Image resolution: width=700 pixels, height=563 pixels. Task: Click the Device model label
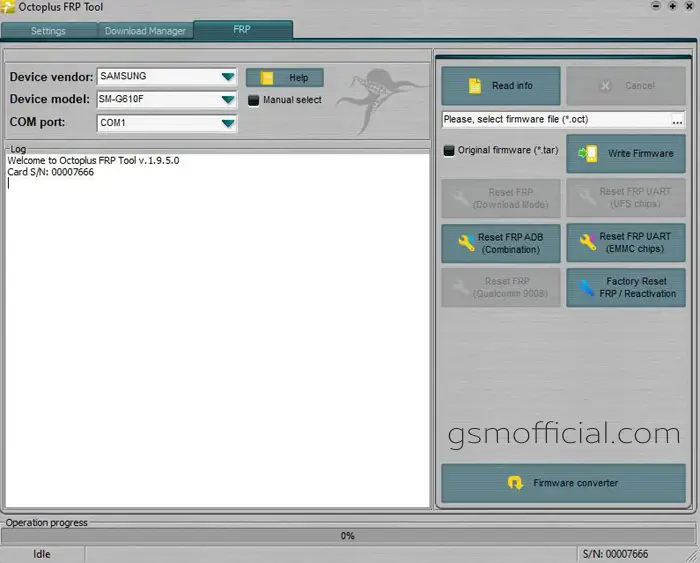tap(50, 99)
